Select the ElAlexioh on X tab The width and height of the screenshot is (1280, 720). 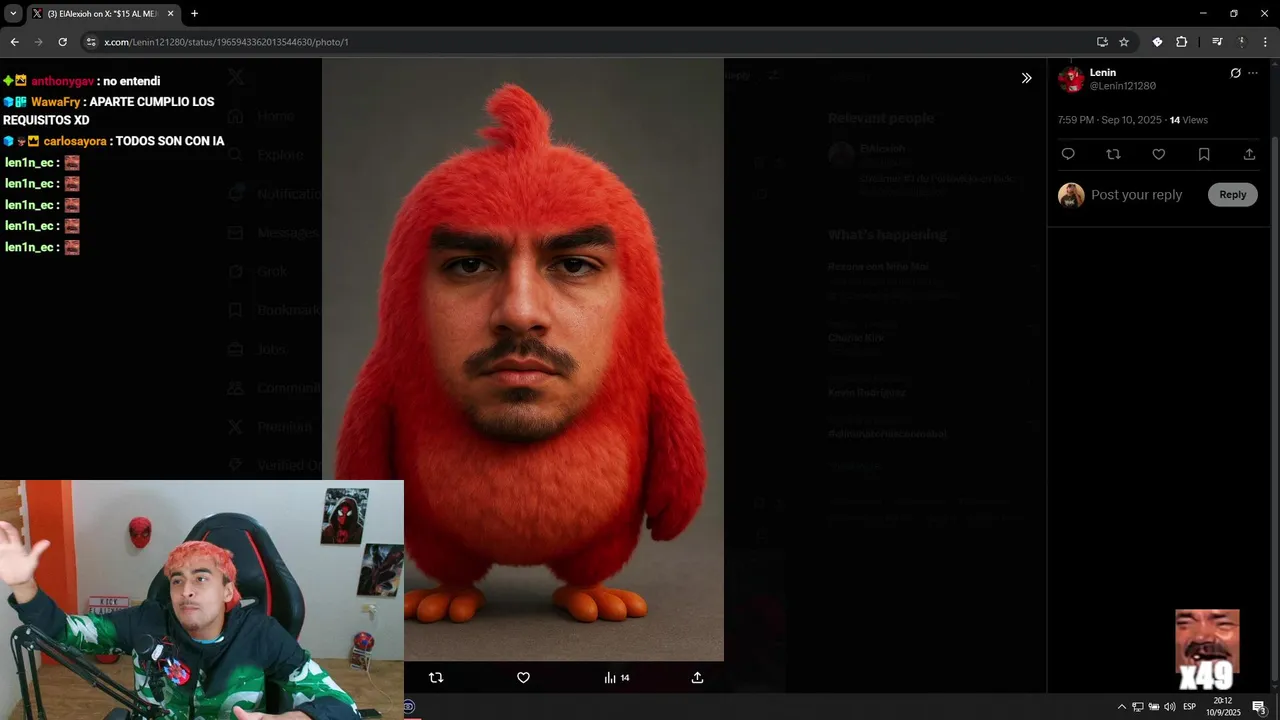point(102,13)
